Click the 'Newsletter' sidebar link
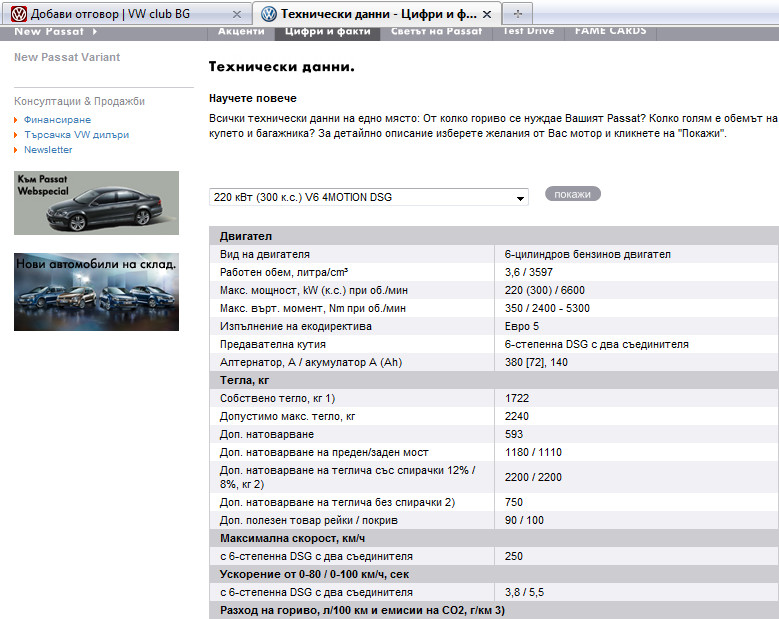 click(48, 149)
